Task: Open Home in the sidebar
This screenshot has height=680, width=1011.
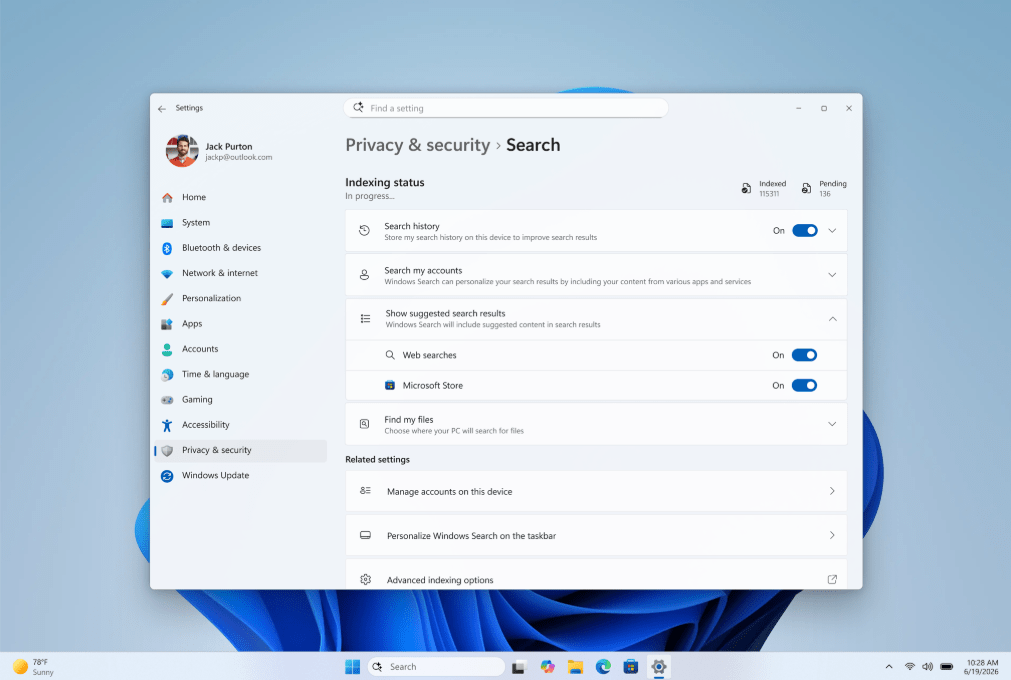Action: [x=240, y=197]
